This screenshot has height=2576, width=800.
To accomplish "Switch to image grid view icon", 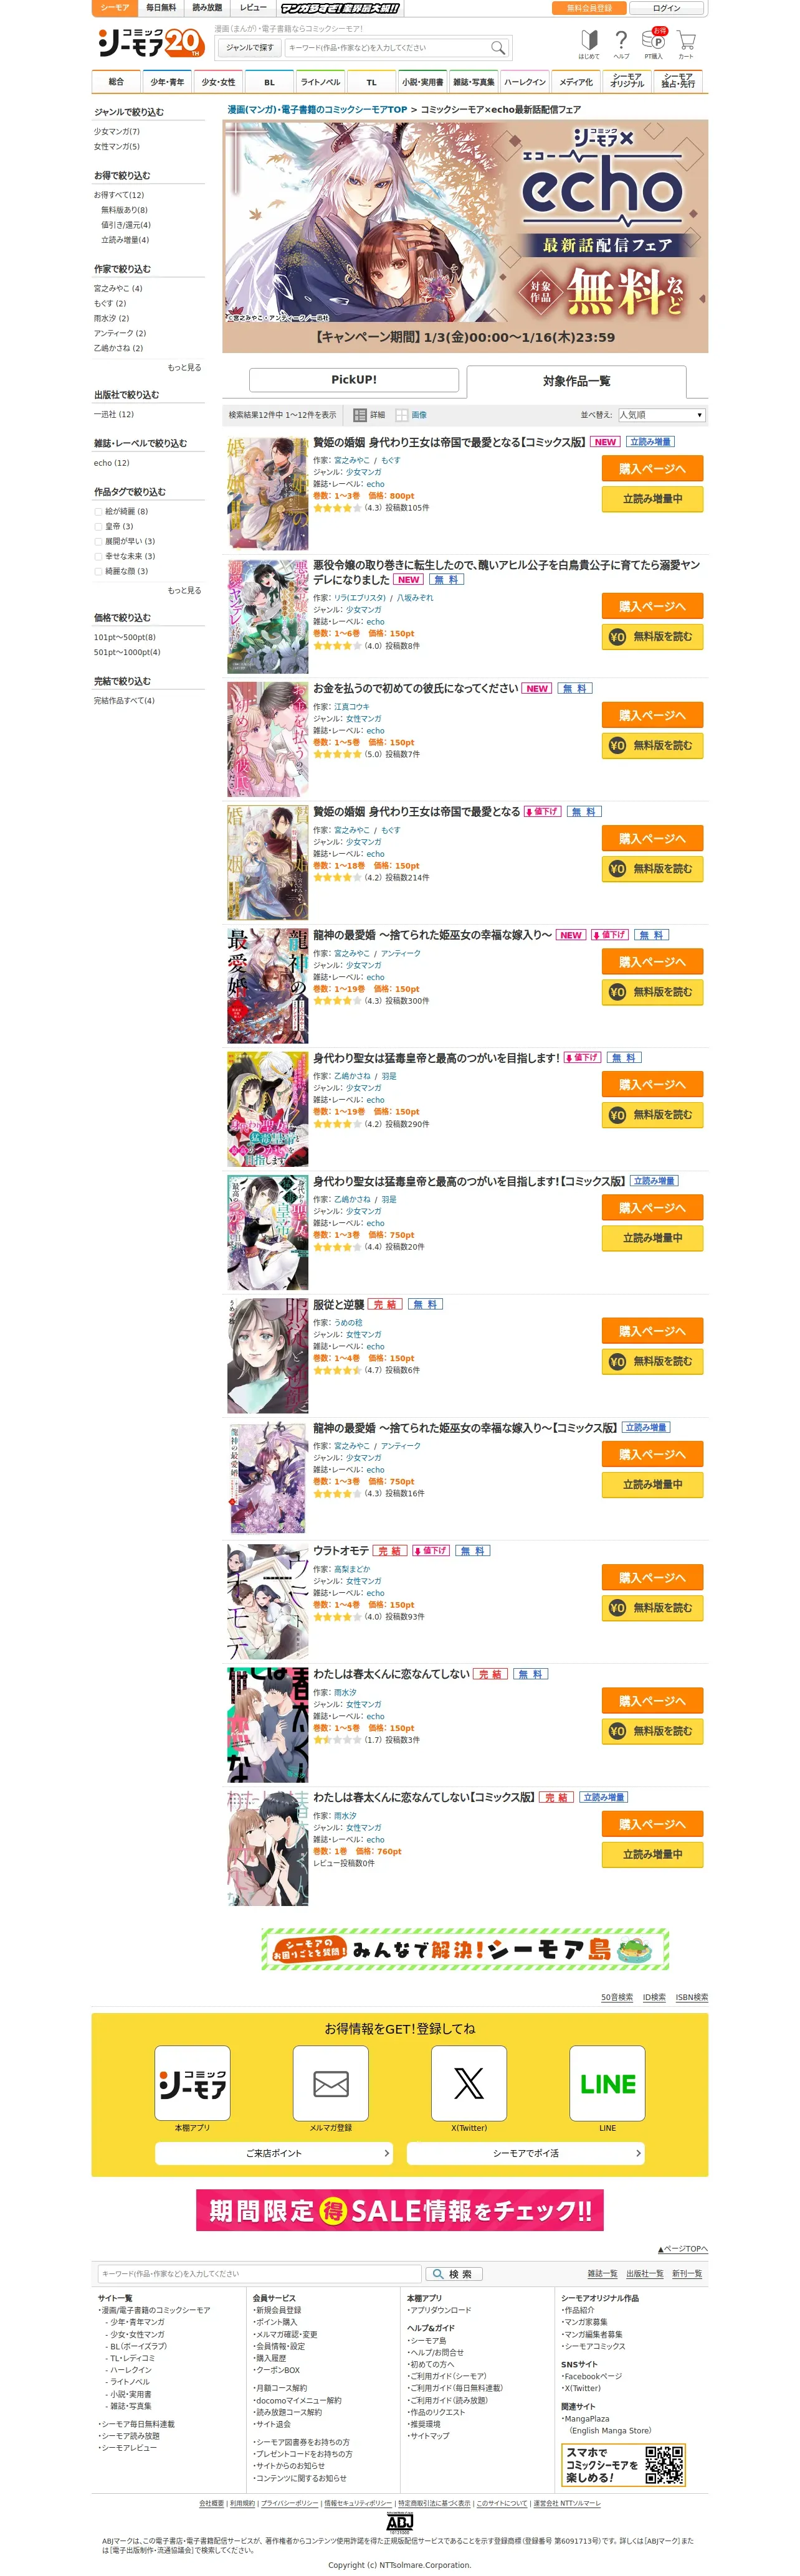I will (402, 415).
